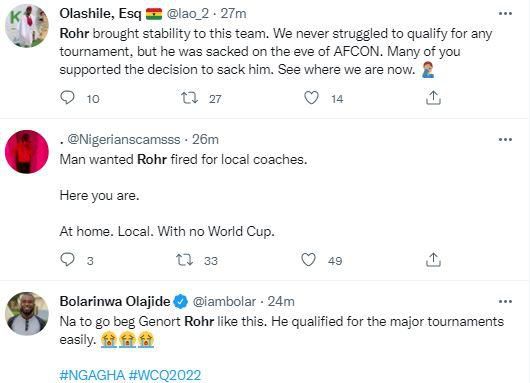Open more options on Olashile's tweet
This screenshot has height=383, width=530.
[x=505, y=14]
